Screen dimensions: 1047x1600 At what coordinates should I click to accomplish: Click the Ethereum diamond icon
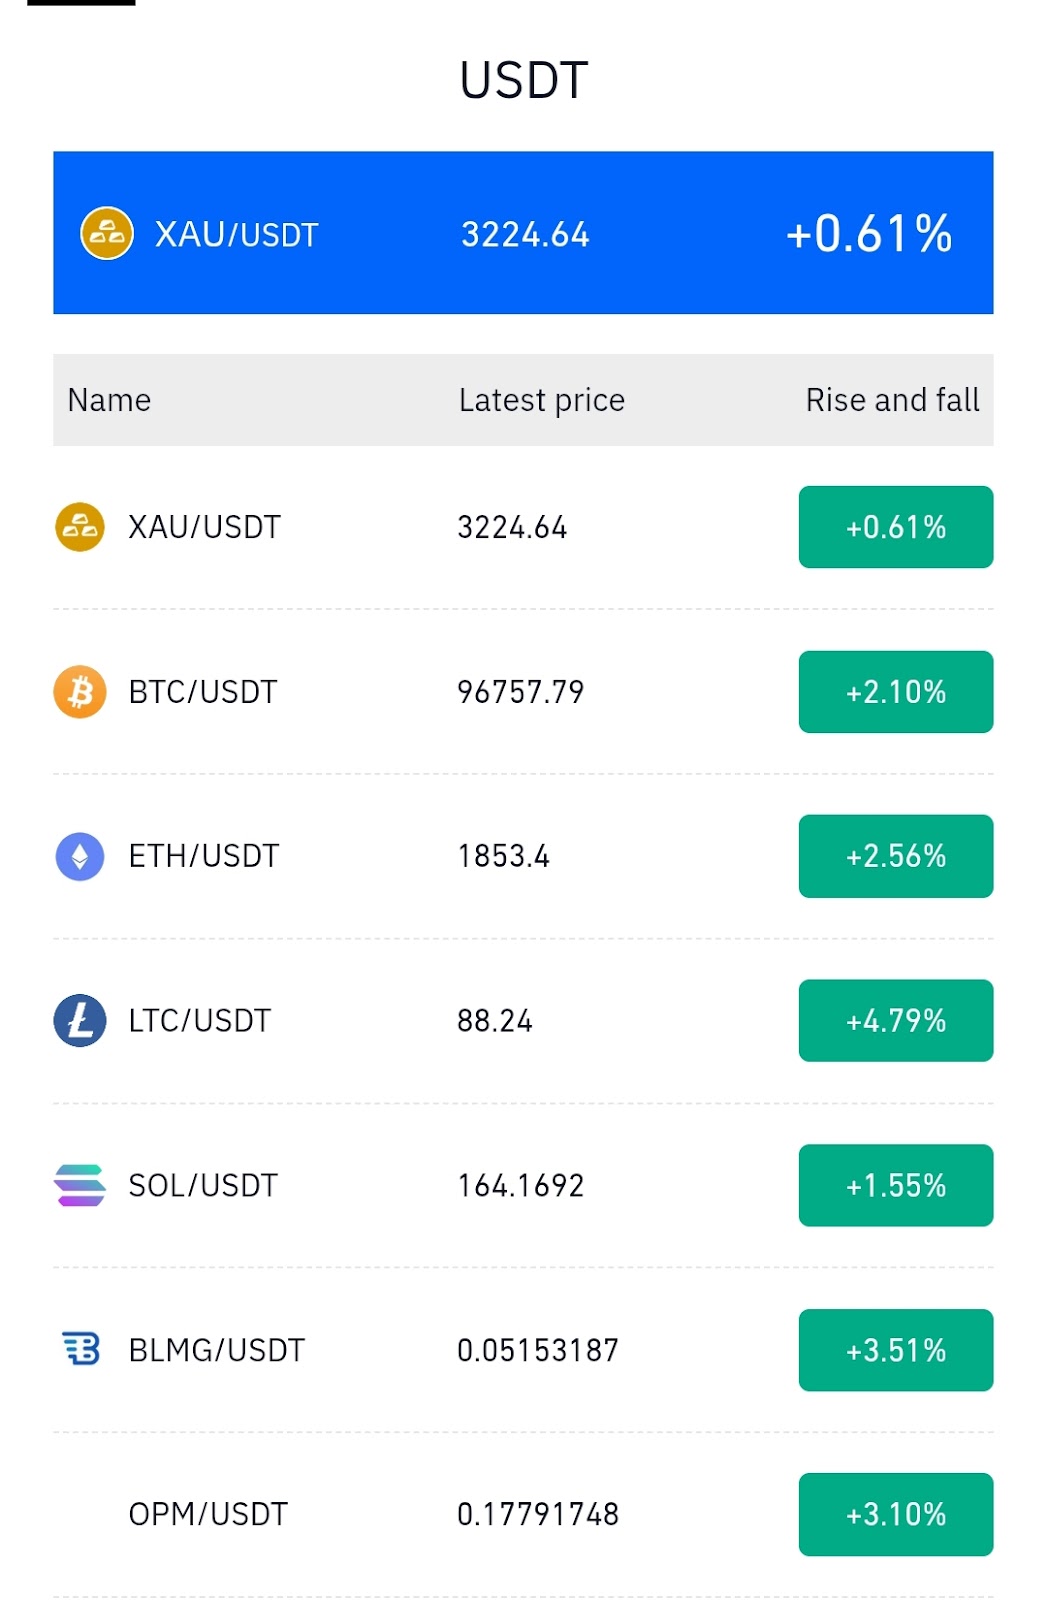80,856
